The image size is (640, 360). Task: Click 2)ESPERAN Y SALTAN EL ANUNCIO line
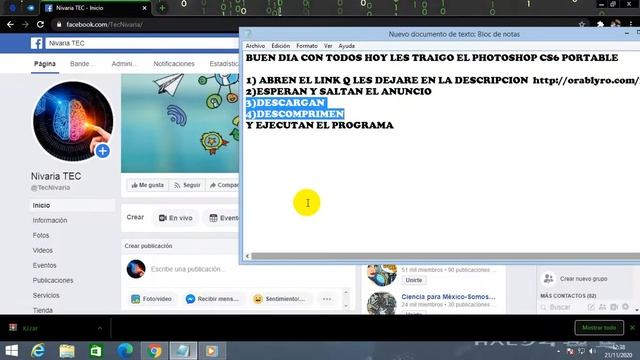tap(338, 91)
